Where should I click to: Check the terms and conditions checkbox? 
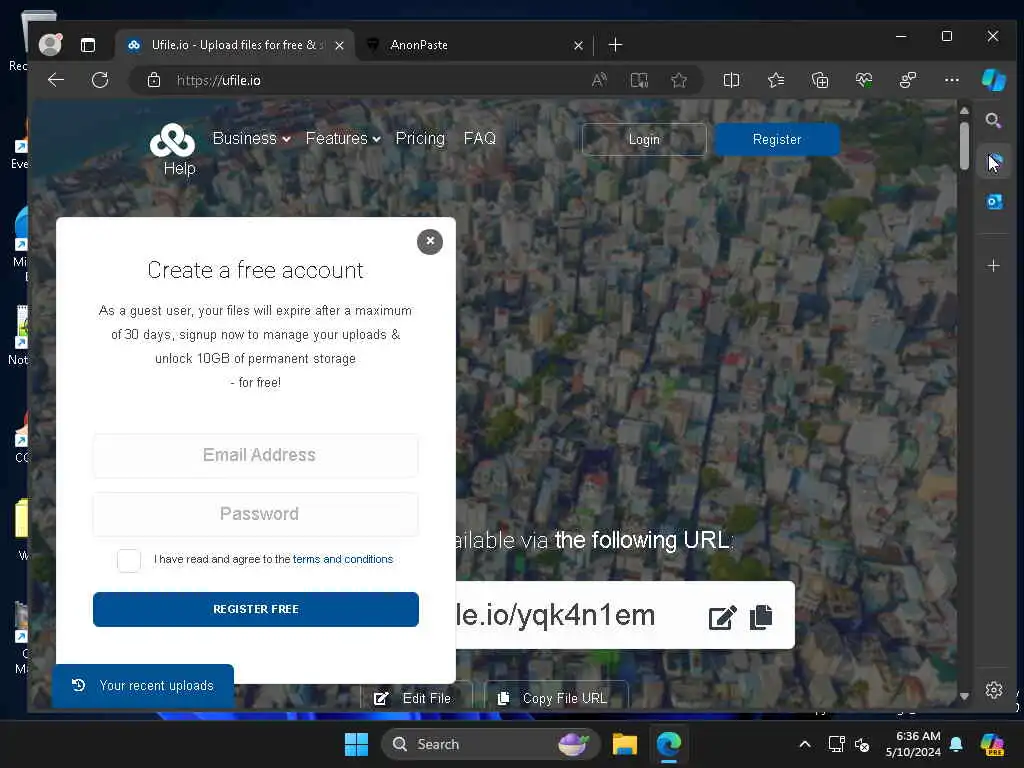point(129,560)
